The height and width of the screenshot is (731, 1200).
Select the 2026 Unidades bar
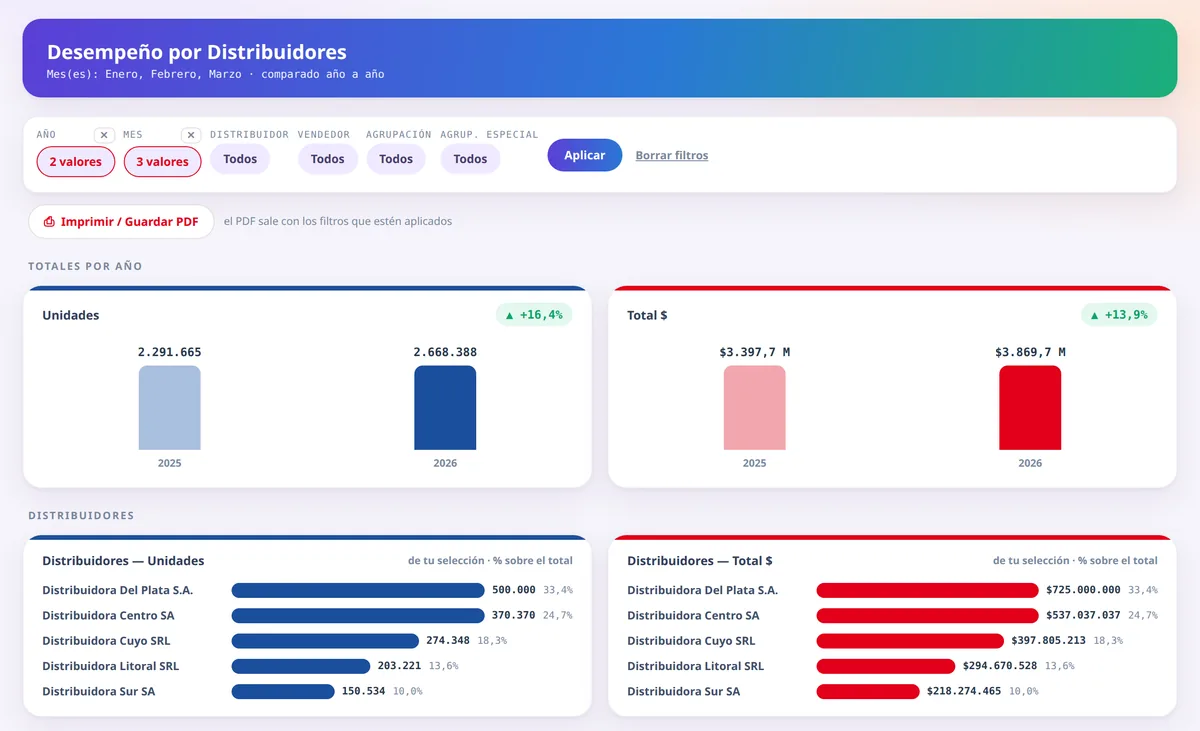[x=445, y=407]
